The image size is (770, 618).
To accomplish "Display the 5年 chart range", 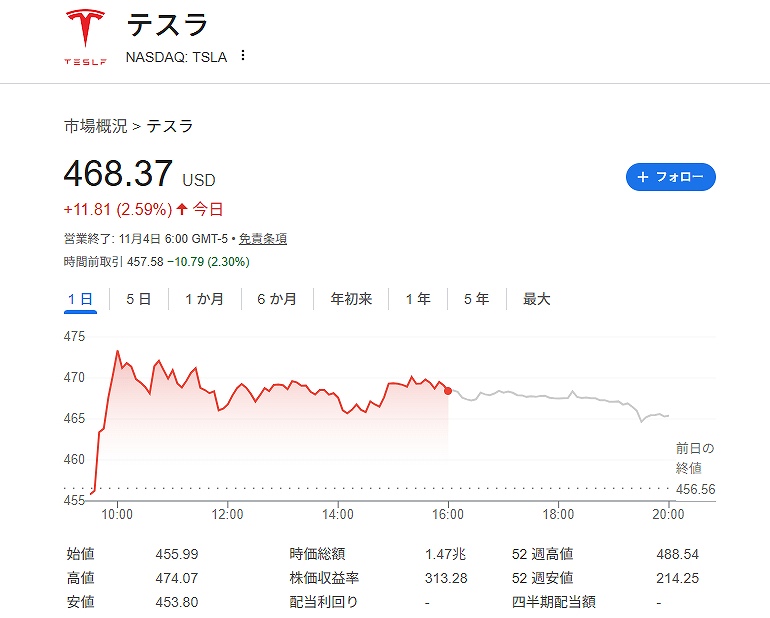I will [x=476, y=299].
